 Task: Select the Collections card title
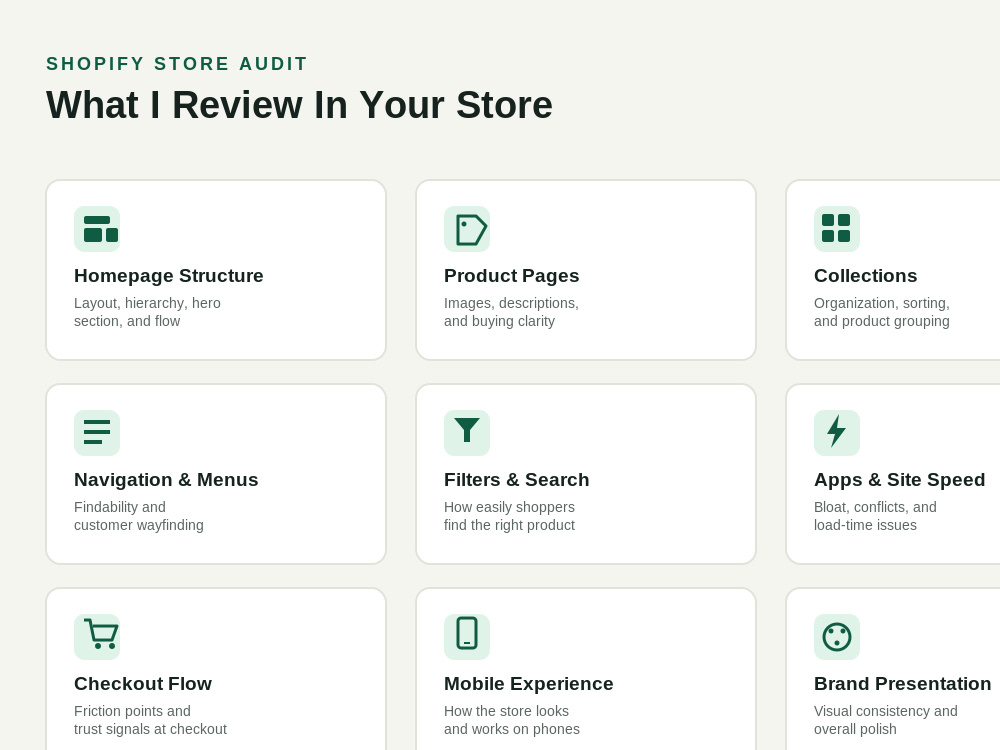tap(865, 276)
